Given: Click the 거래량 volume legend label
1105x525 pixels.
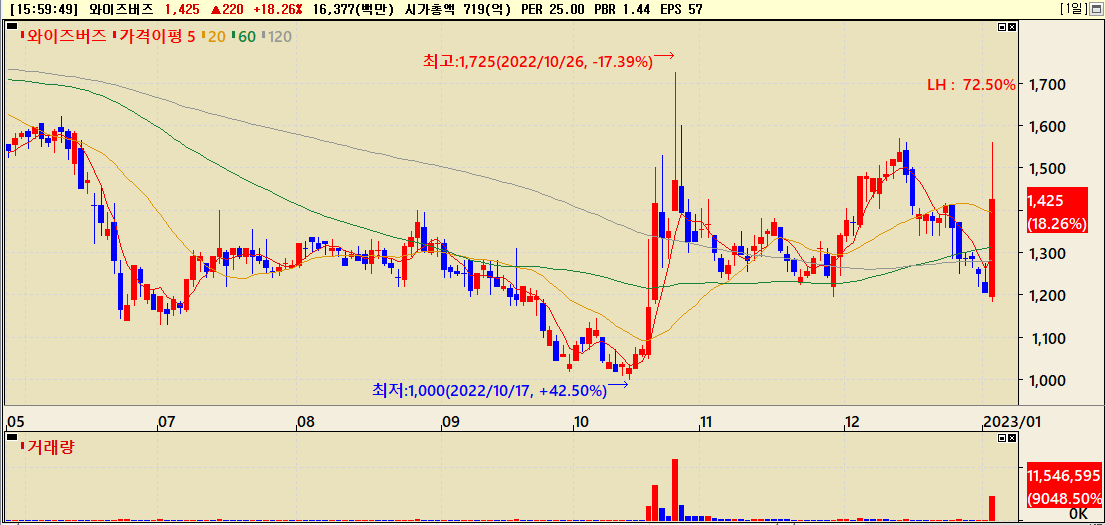Looking at the screenshot, I should click(x=49, y=446).
